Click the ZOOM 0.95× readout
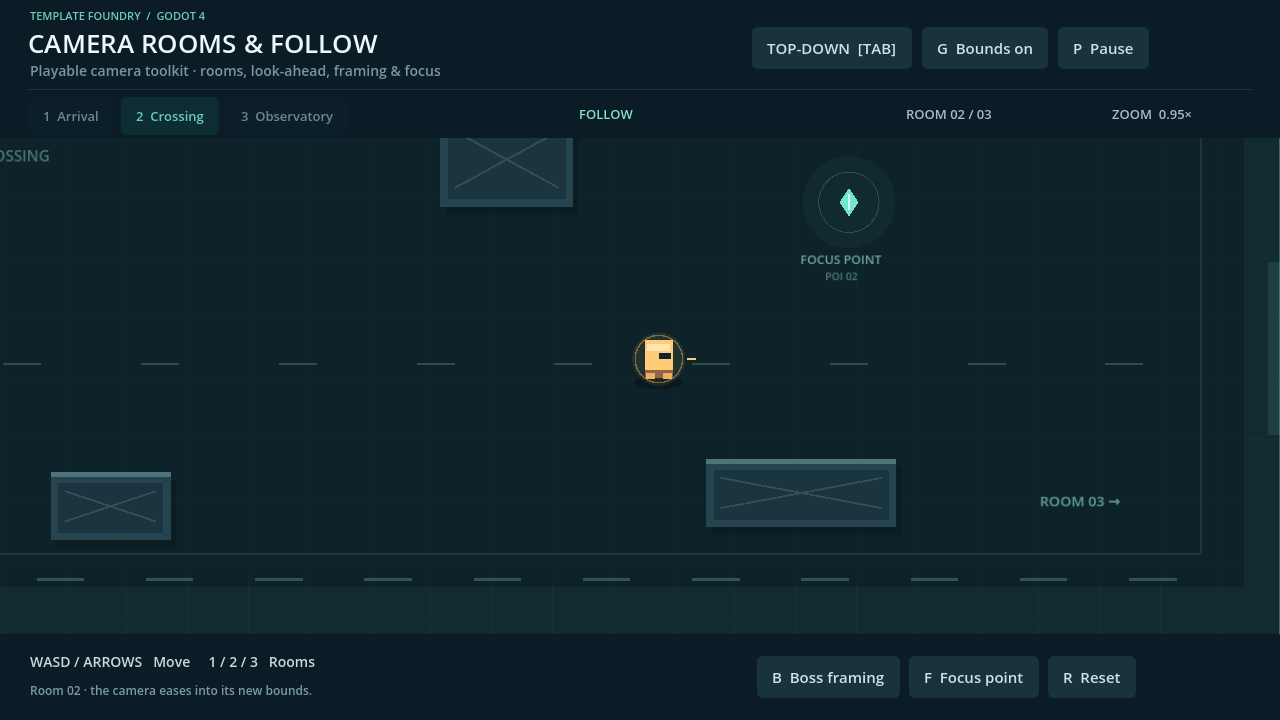Viewport: 1280px width, 720px height. click(1152, 115)
